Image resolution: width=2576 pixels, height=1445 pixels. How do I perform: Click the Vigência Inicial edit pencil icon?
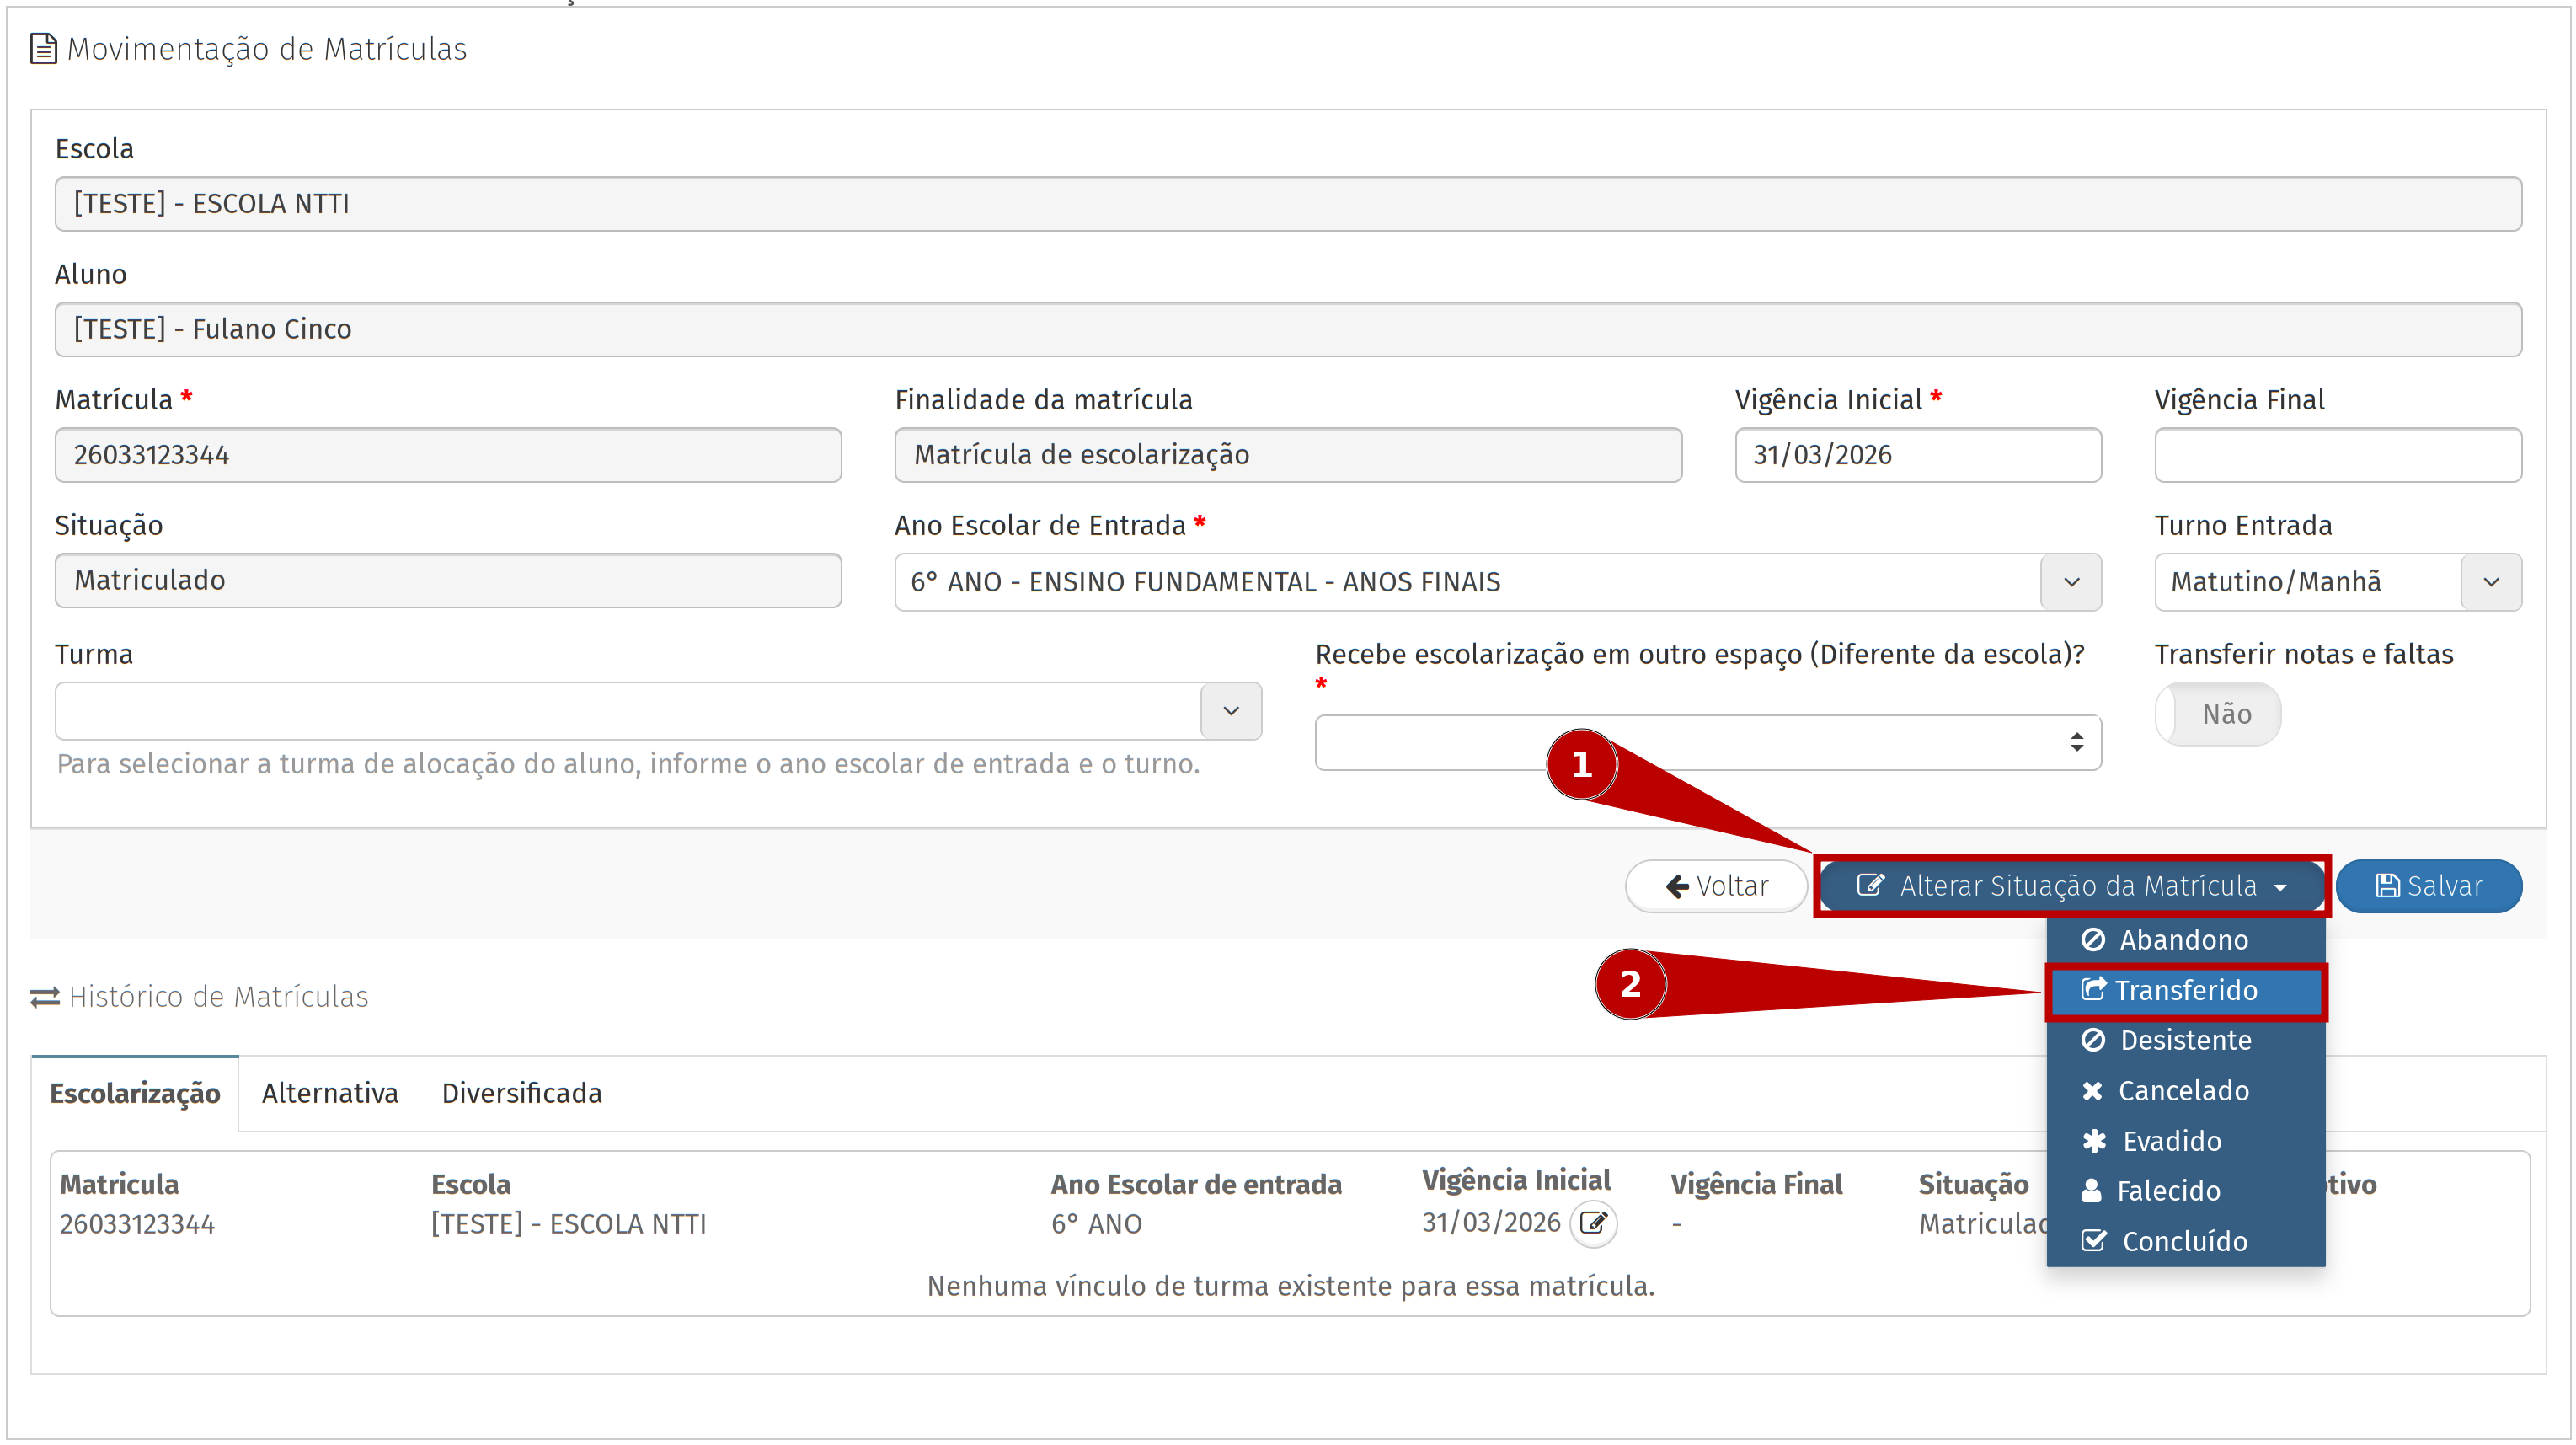pyautogui.click(x=1593, y=1223)
